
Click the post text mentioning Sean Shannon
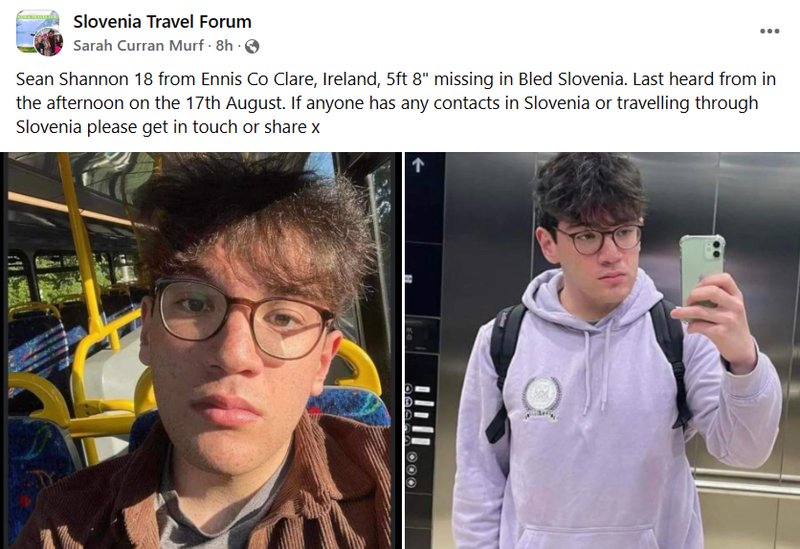pyautogui.click(x=396, y=103)
